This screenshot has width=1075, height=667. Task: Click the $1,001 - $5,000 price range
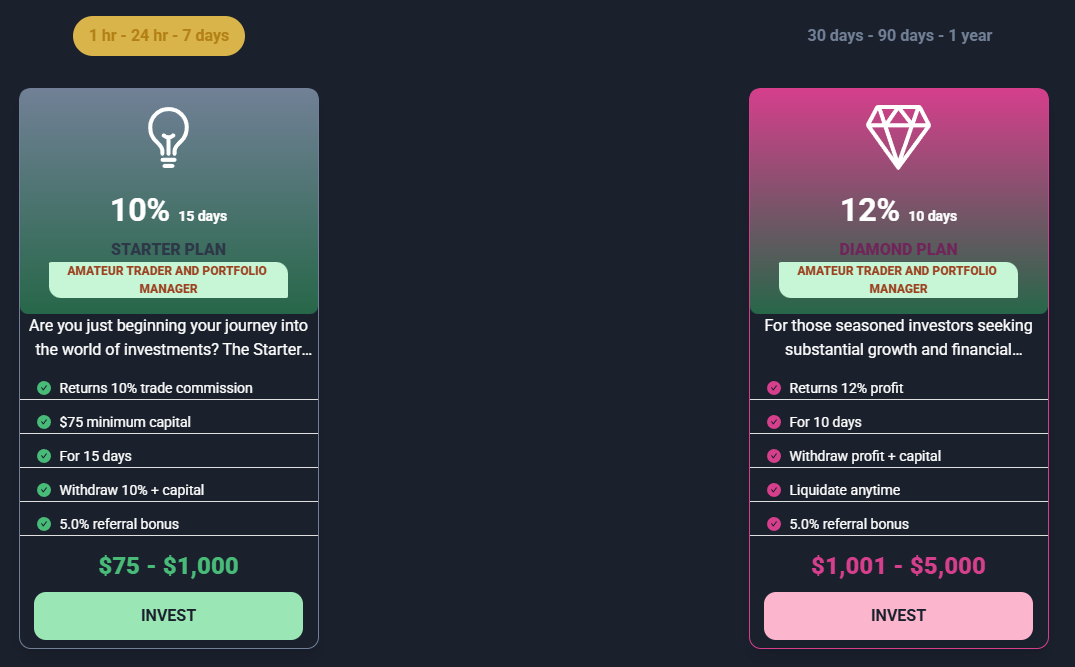pyautogui.click(x=898, y=566)
